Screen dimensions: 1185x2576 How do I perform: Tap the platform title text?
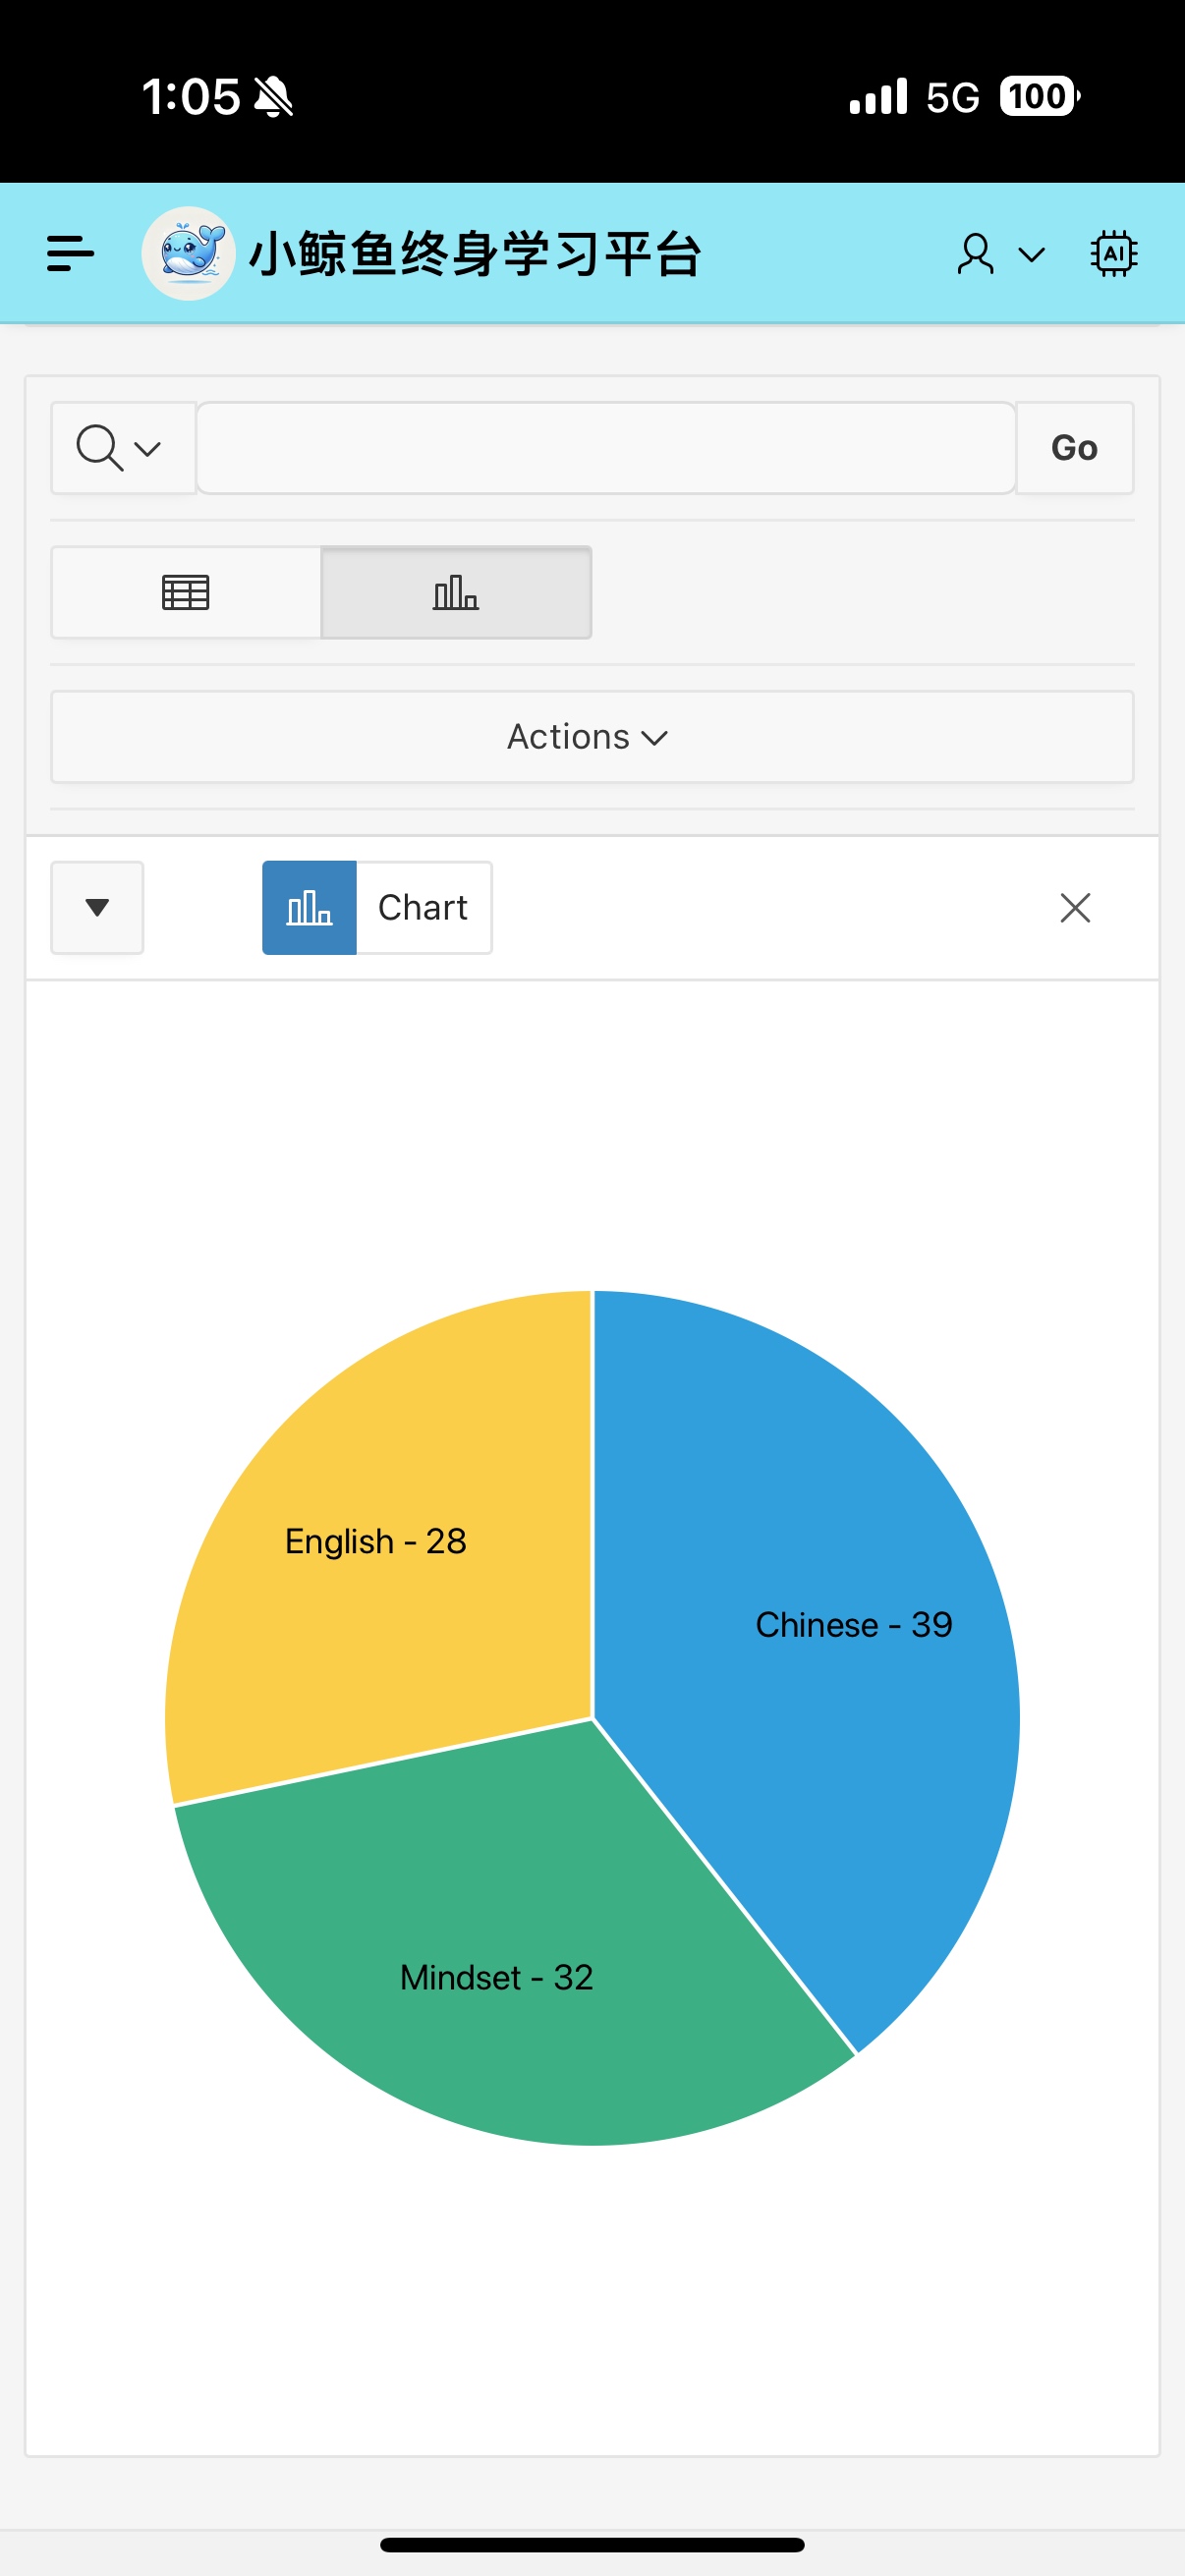[x=475, y=254]
